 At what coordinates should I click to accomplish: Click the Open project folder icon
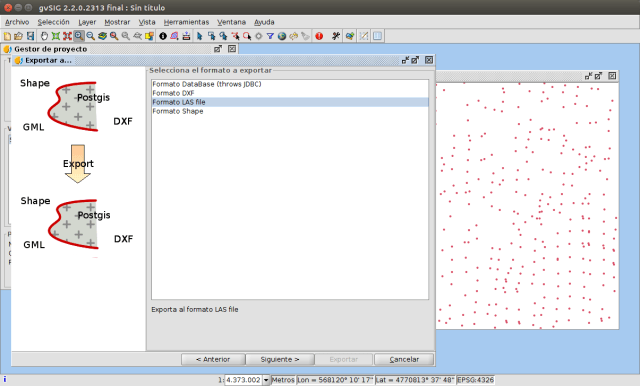click(x=18, y=36)
